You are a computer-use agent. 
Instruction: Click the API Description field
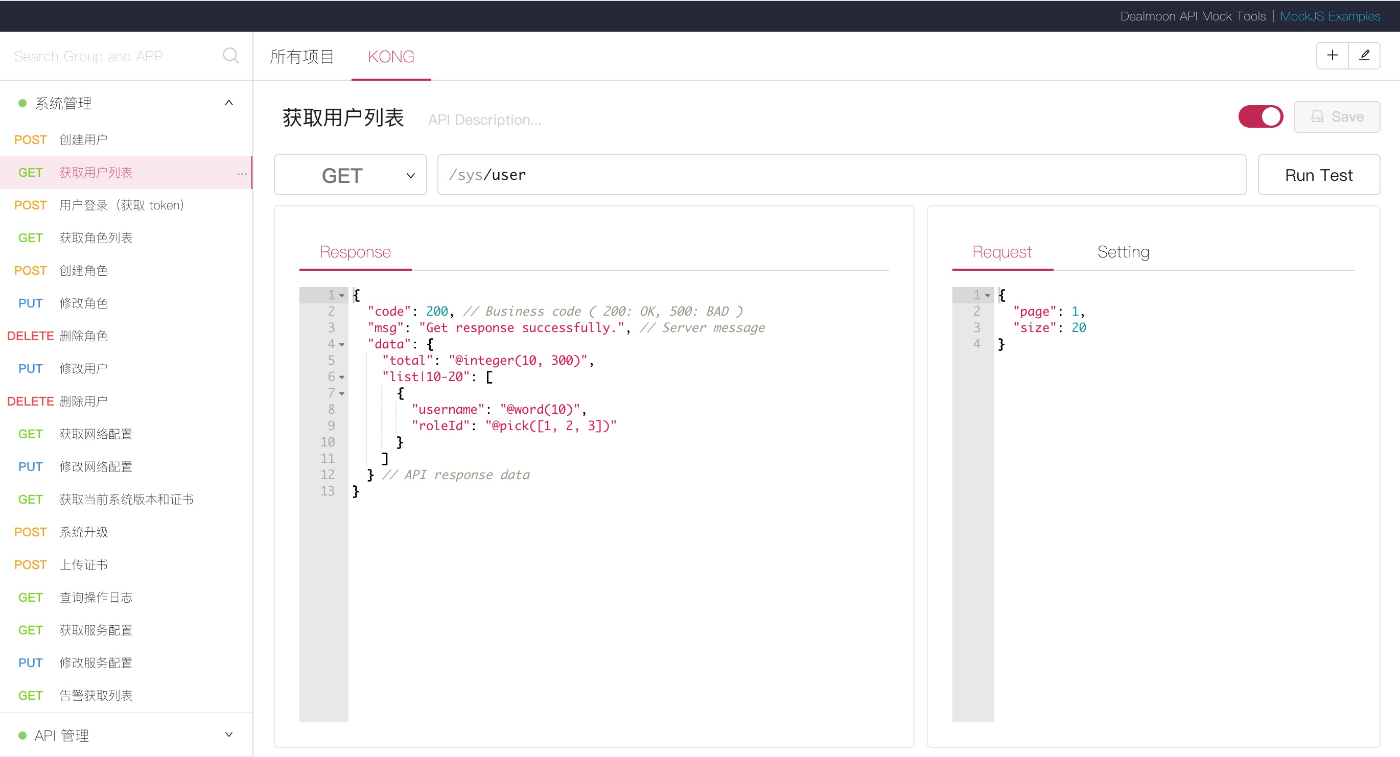coord(485,120)
